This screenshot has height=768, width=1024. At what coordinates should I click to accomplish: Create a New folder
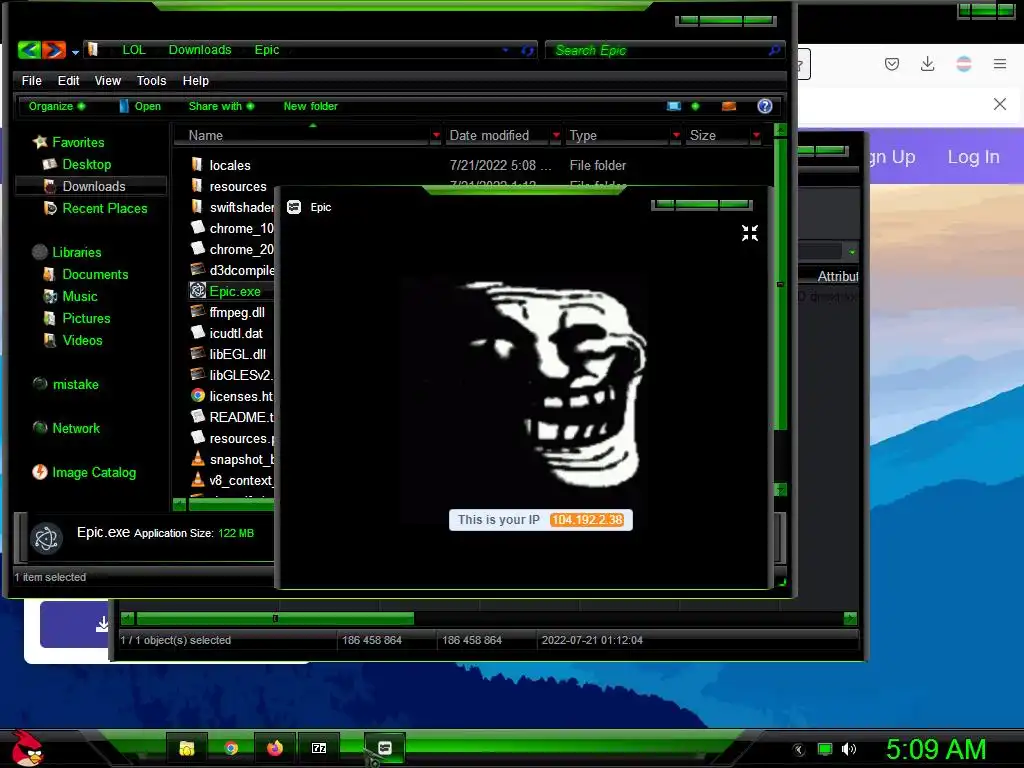pos(310,106)
